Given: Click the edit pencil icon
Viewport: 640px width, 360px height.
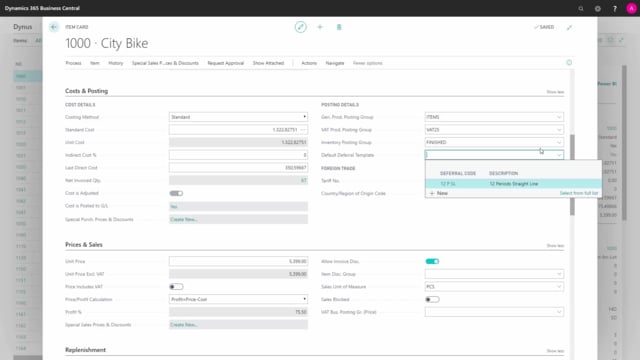Looking at the screenshot, I should coord(300,27).
